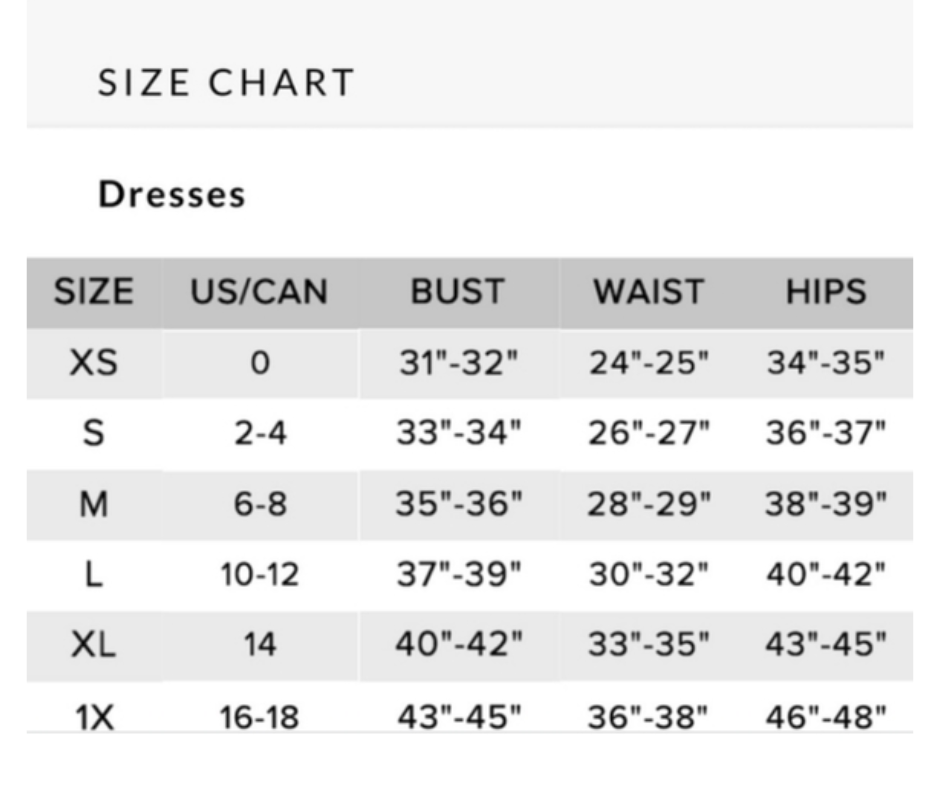Image resolution: width=940 pixels, height=788 pixels.
Task: Click the WAIST column header
Action: click(648, 292)
